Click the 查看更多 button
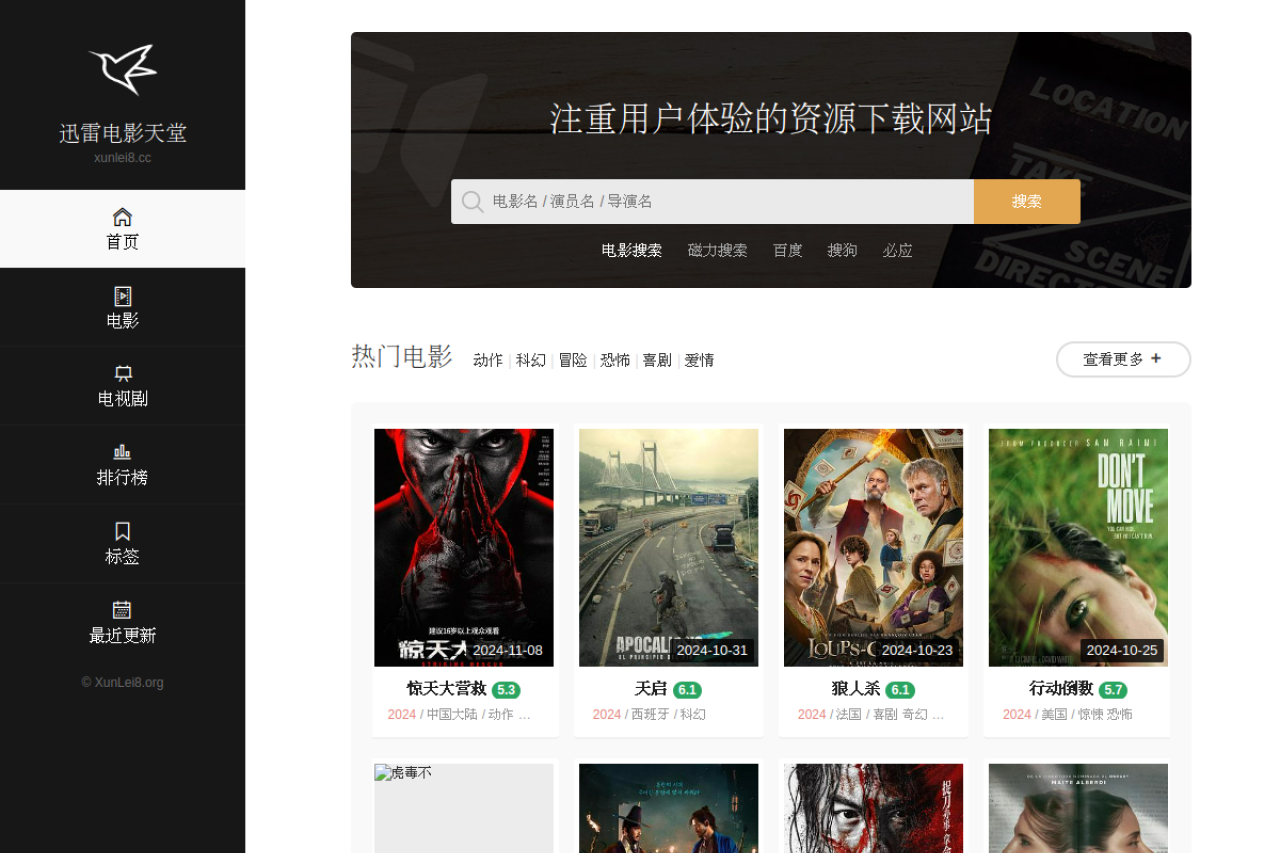This screenshot has width=1280, height=853. (x=1123, y=359)
